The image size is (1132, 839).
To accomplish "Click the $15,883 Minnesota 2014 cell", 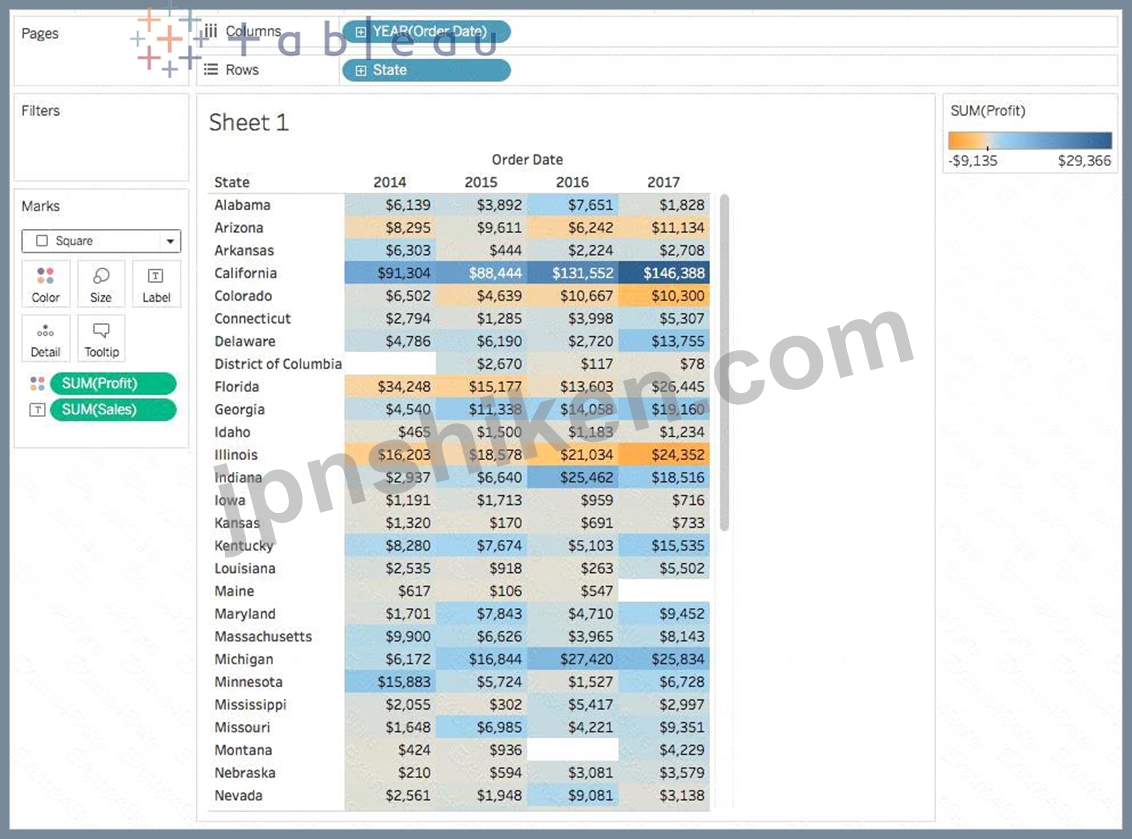I will coord(391,682).
